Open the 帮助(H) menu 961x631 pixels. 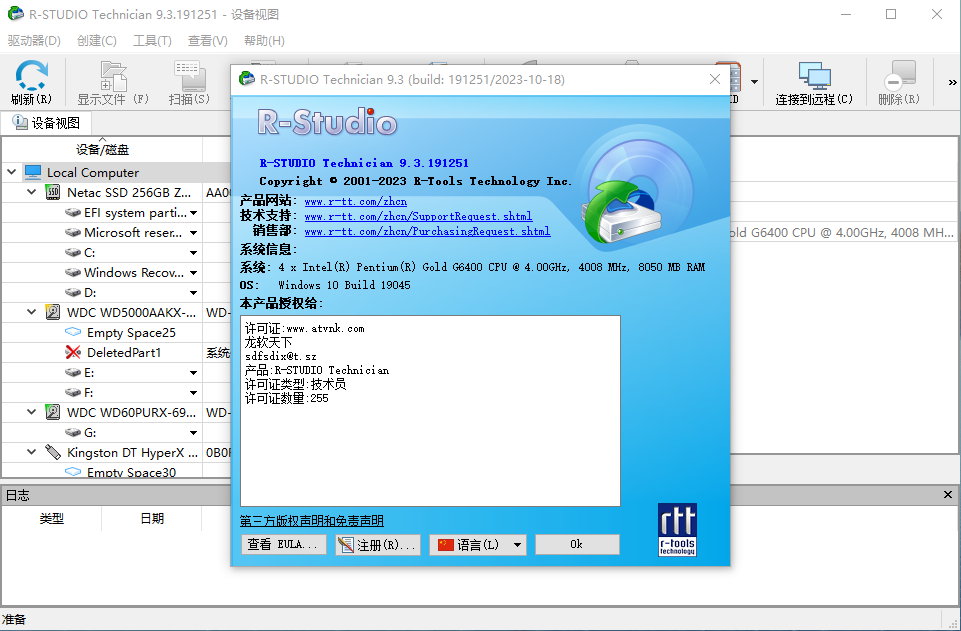pyautogui.click(x=264, y=40)
